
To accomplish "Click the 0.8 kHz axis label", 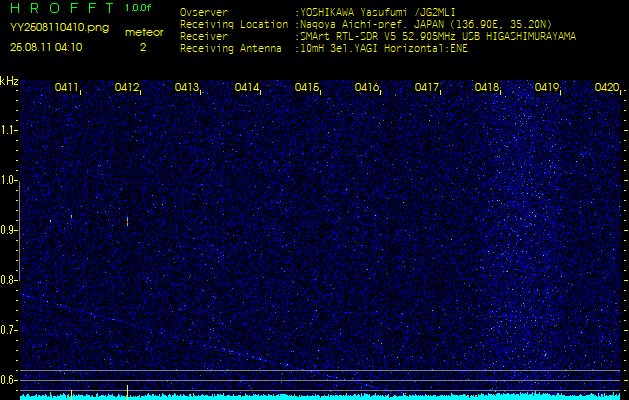I will click(8, 280).
